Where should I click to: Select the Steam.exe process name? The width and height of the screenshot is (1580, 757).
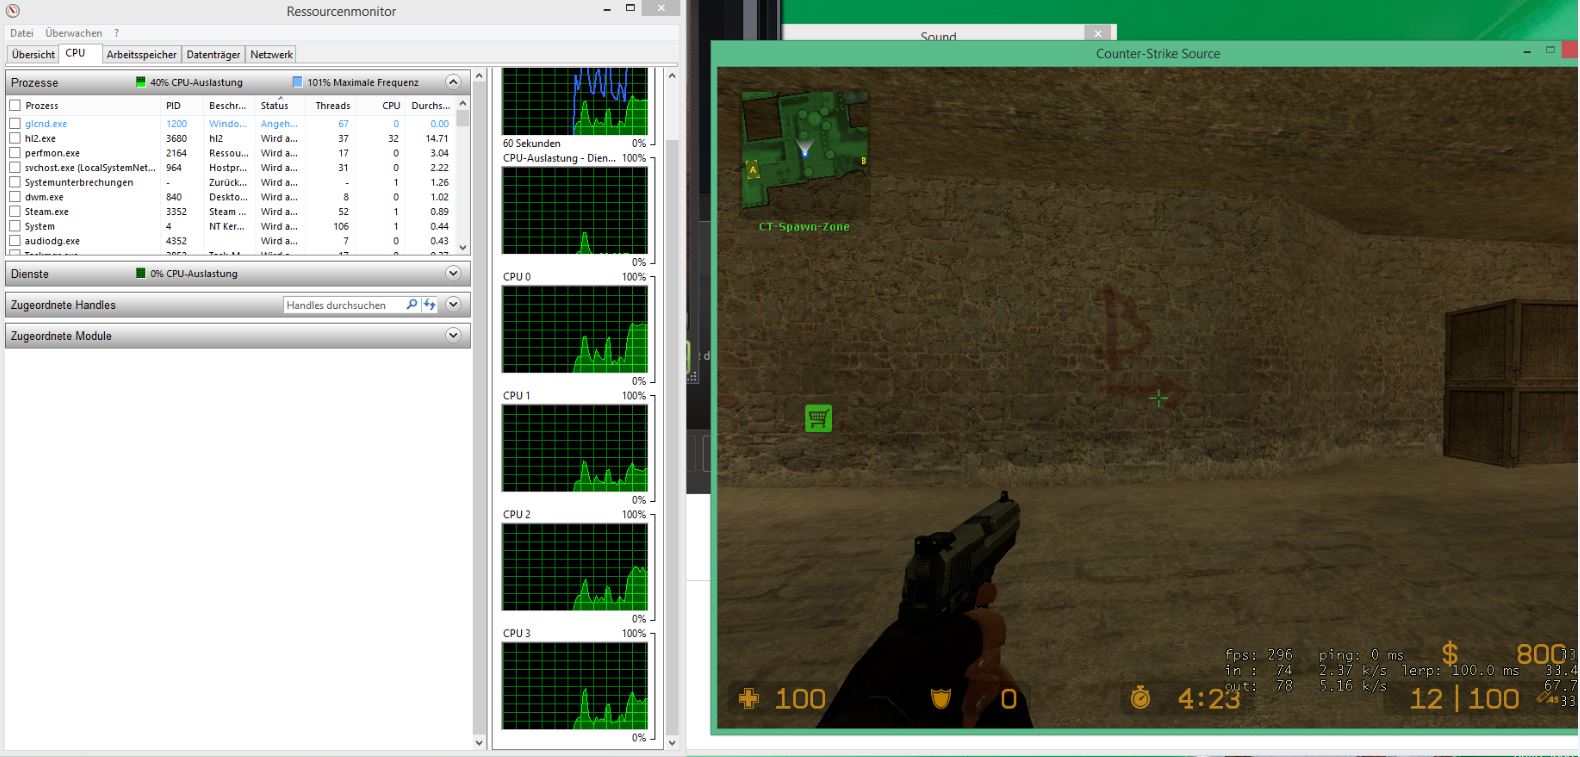[47, 212]
